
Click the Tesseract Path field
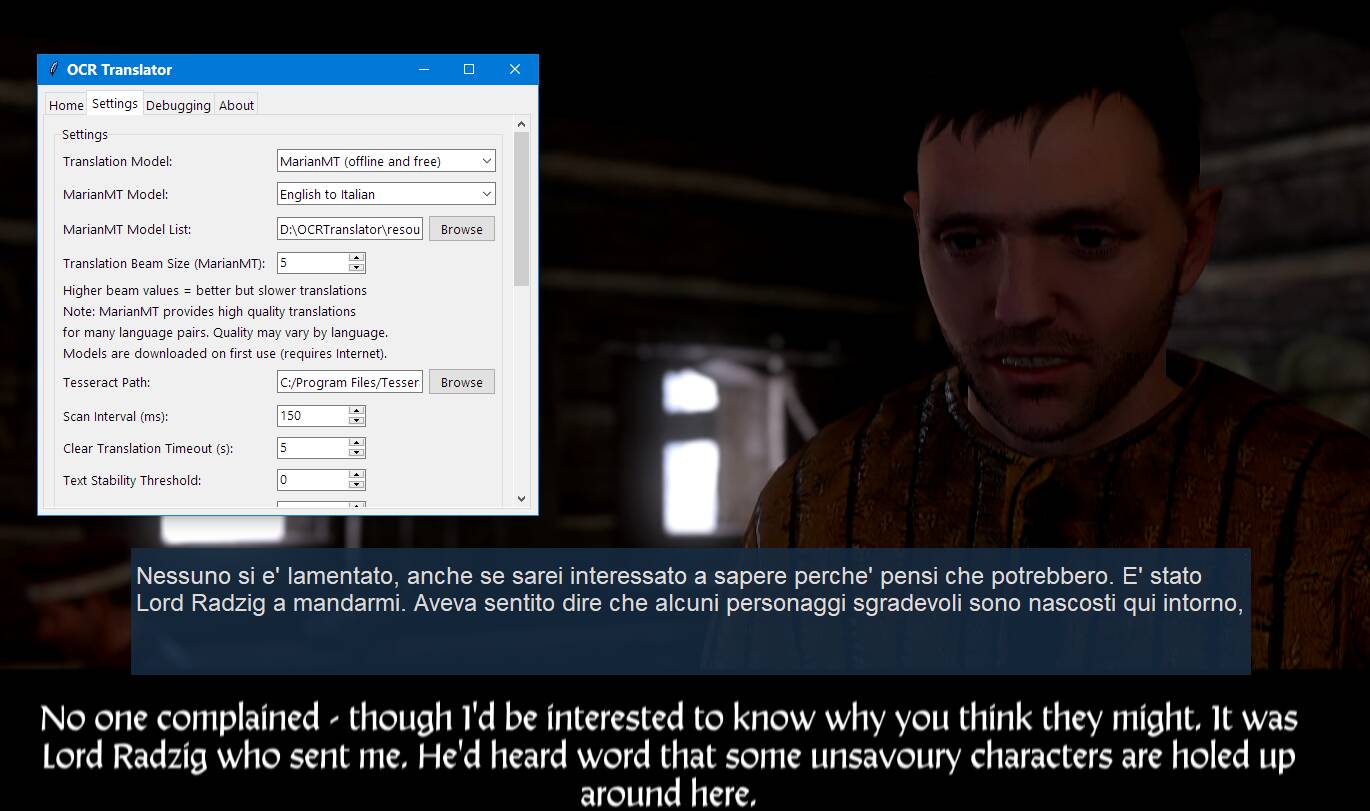point(350,382)
